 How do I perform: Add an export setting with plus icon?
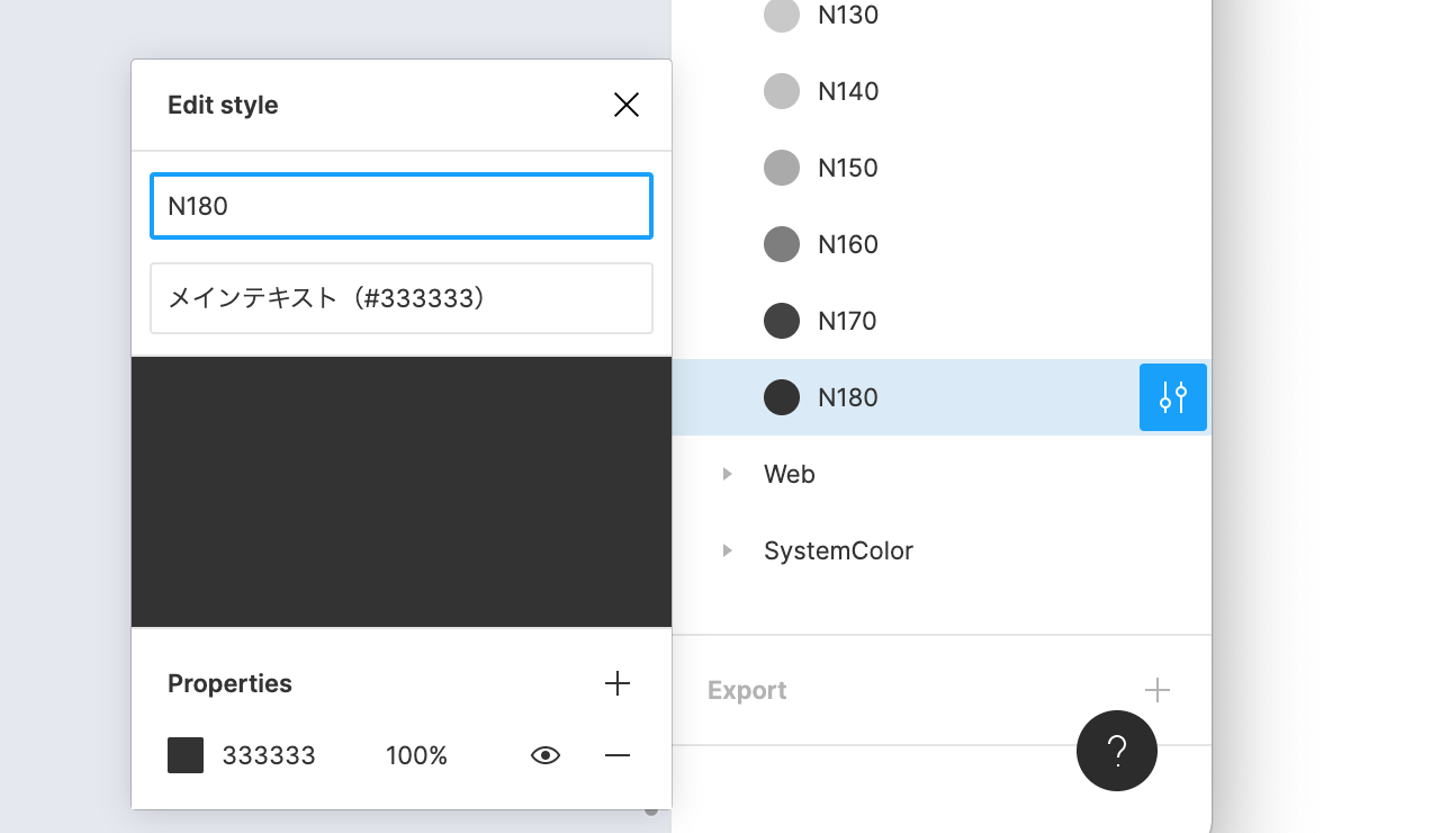pyautogui.click(x=1157, y=691)
